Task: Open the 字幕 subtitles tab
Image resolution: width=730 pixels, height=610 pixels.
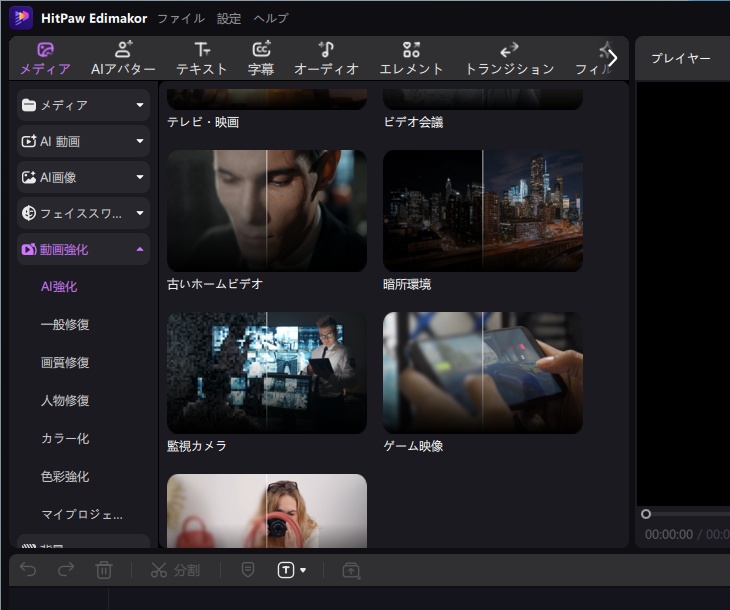Action: [261, 59]
